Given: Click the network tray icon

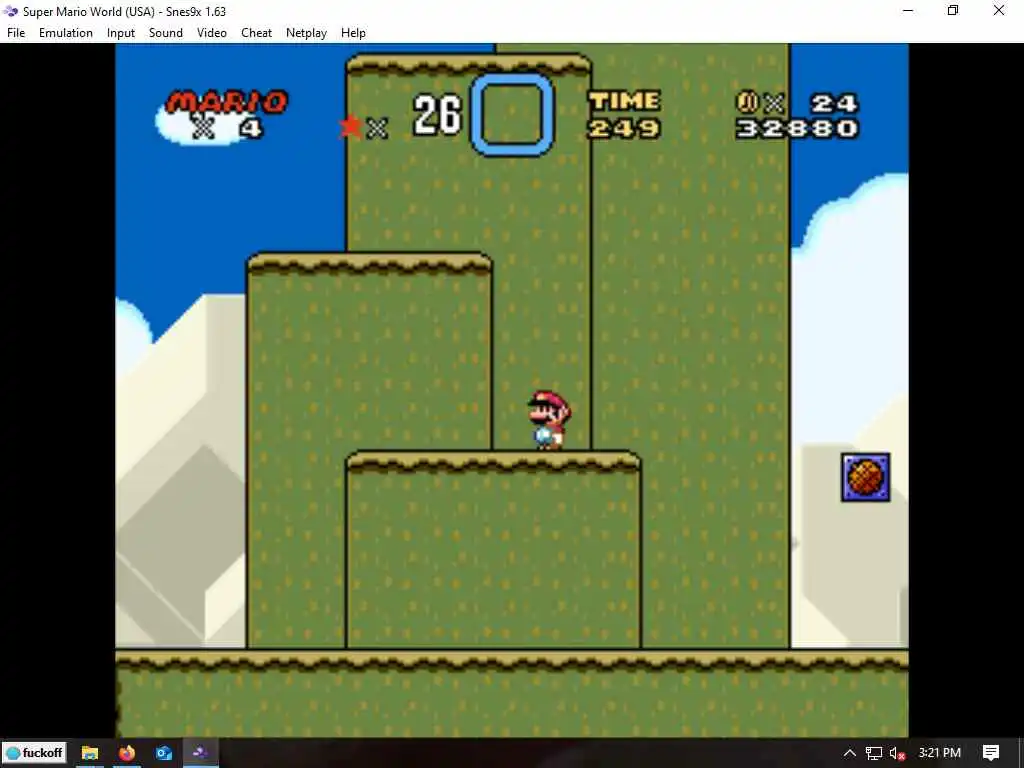Looking at the screenshot, I should click(x=874, y=753).
